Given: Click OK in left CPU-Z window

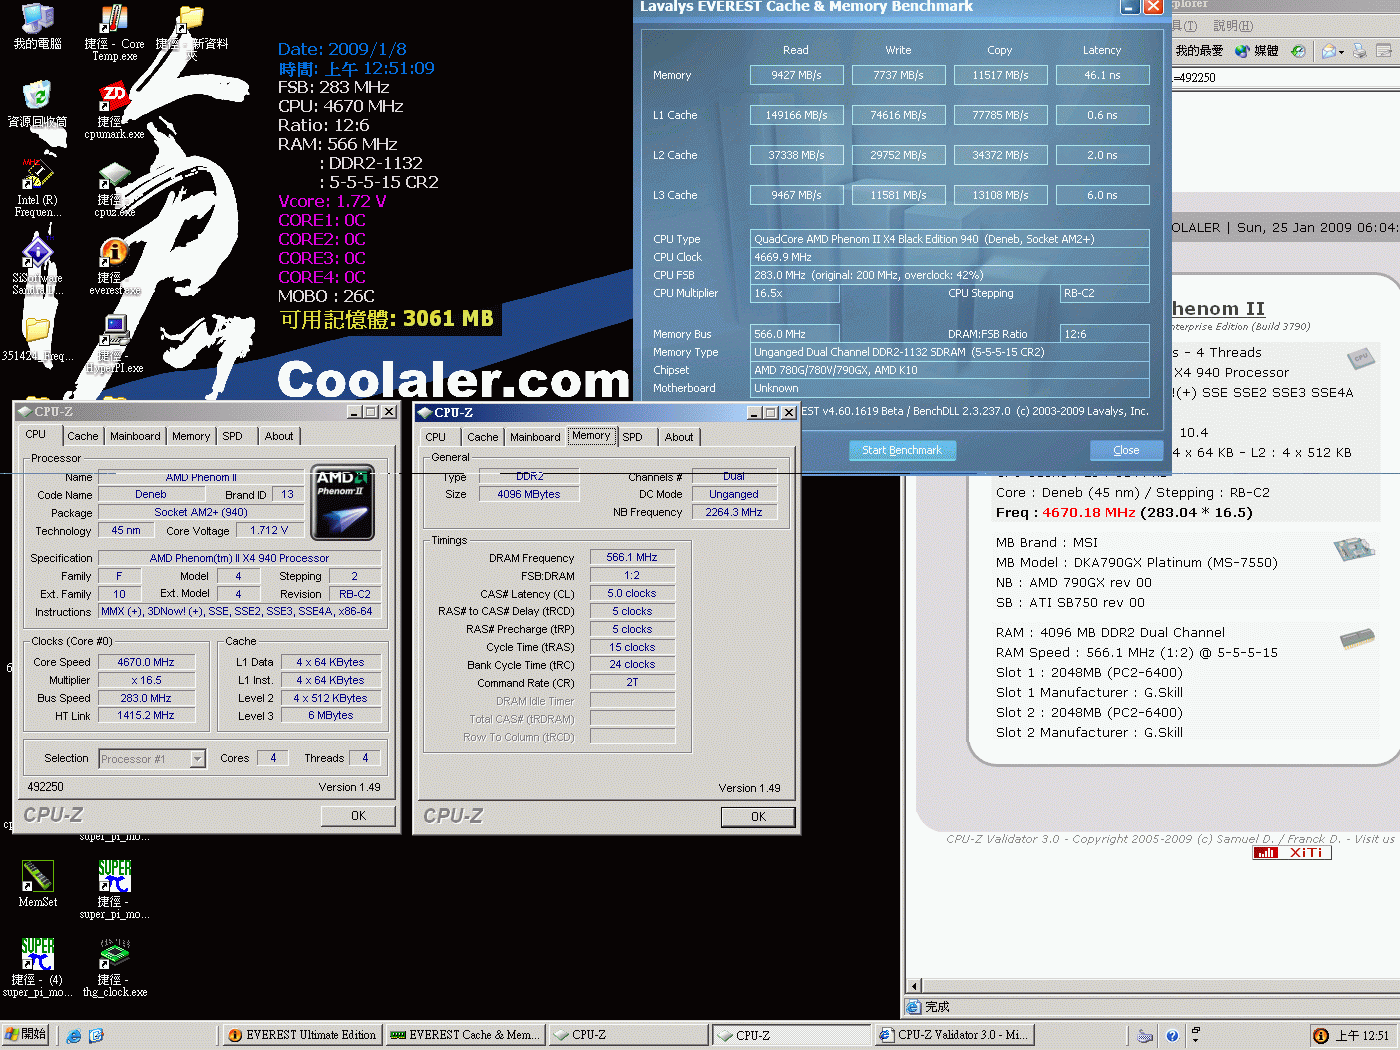Looking at the screenshot, I should click(358, 816).
